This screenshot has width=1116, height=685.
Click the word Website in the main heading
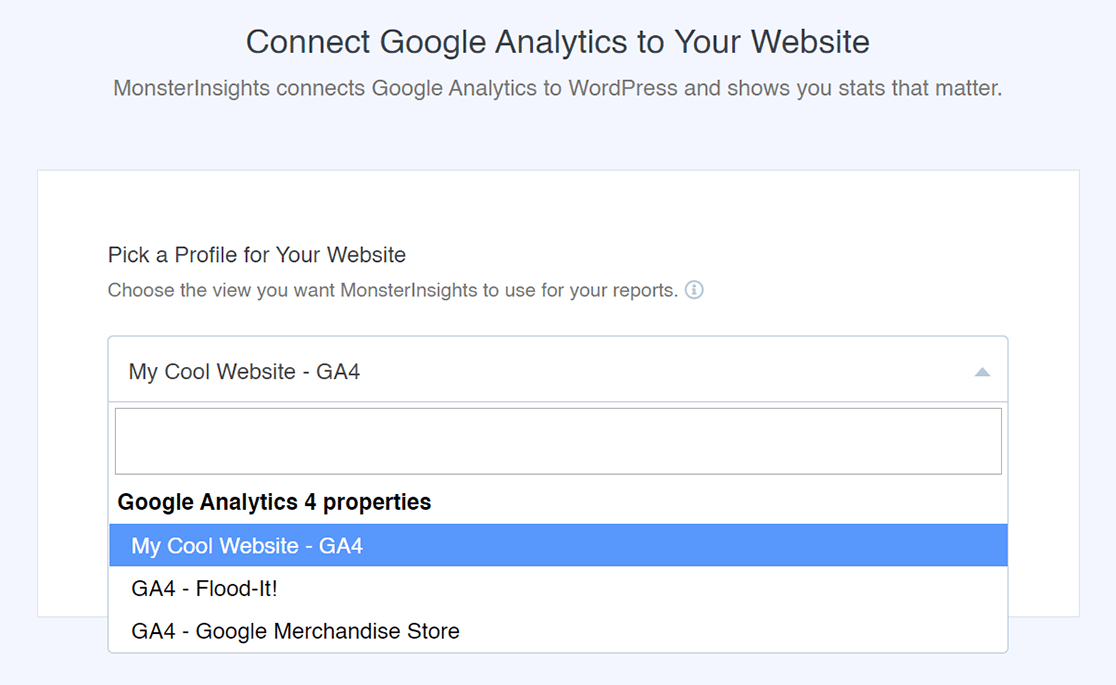coord(810,42)
